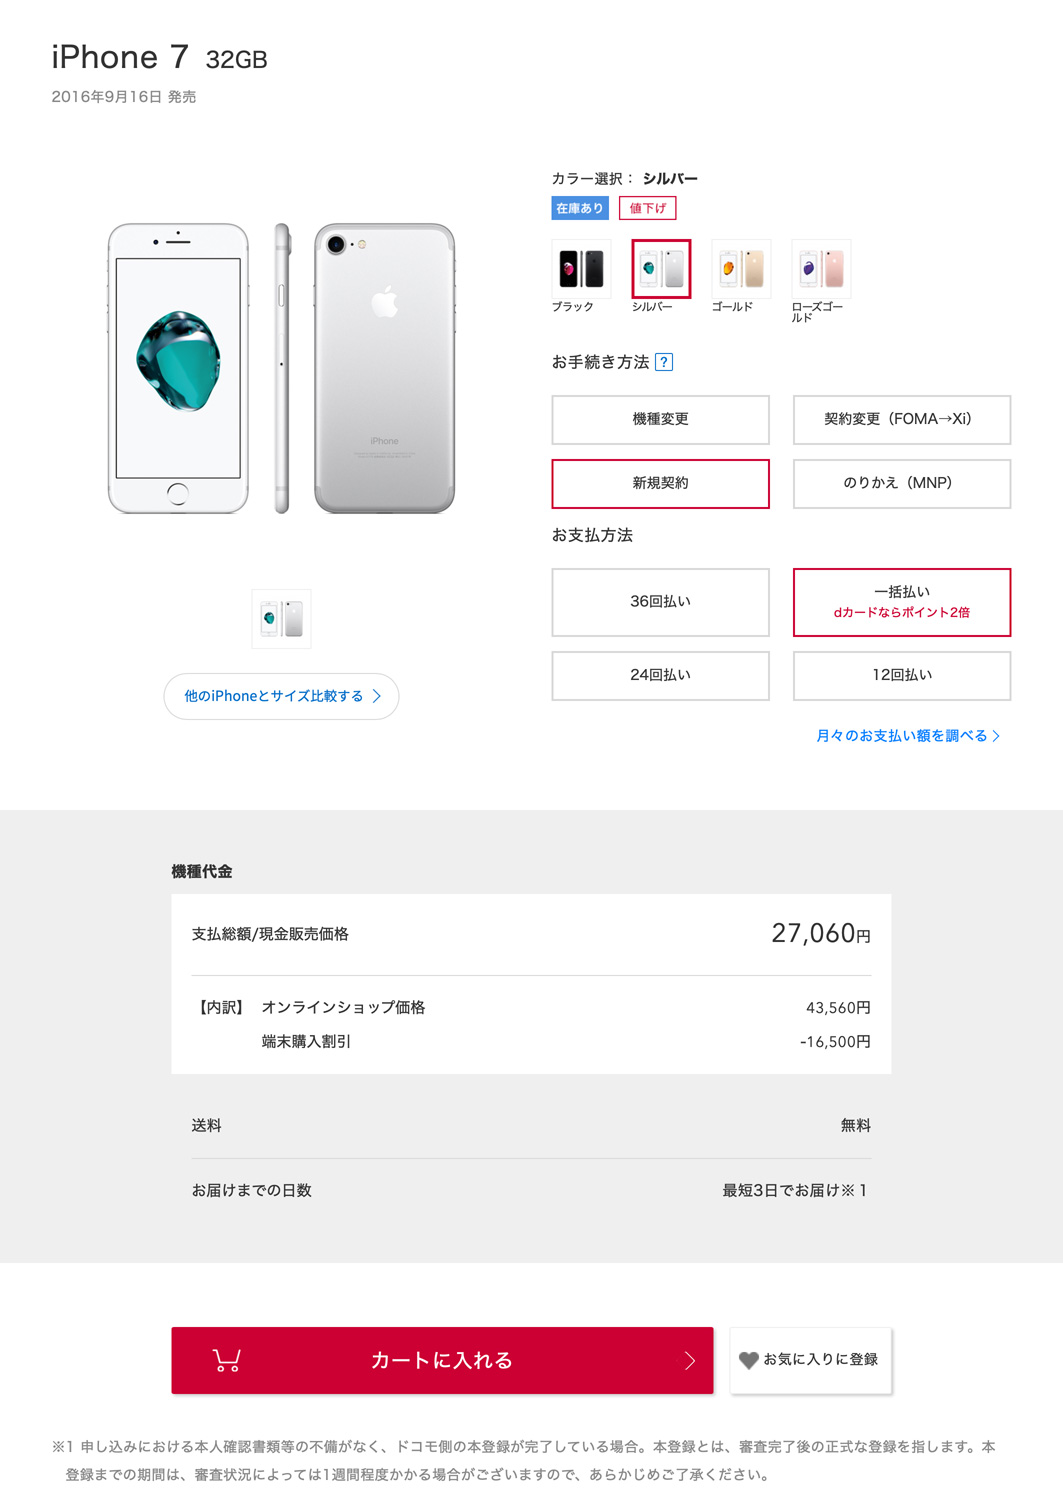This screenshot has height=1493, width=1063.
Task: Choose 一括払い payment method
Action: [902, 602]
